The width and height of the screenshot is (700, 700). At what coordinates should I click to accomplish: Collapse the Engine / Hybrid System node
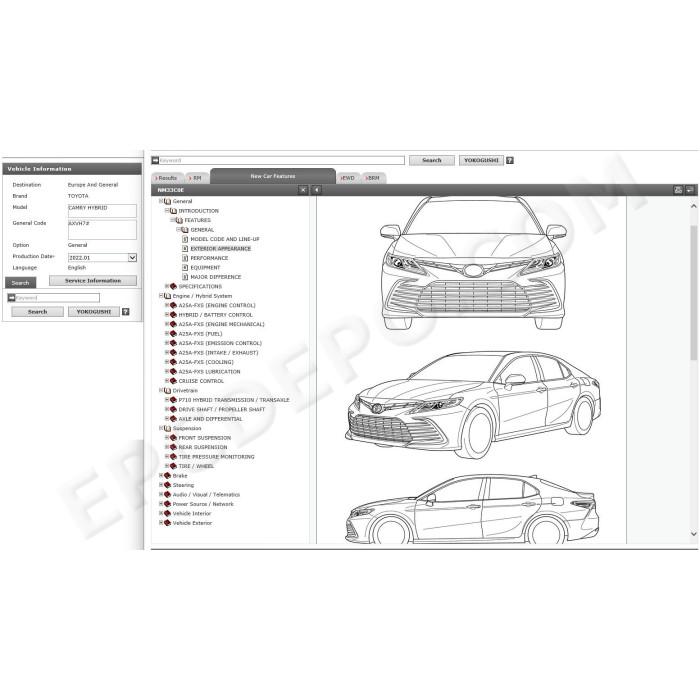point(161,296)
